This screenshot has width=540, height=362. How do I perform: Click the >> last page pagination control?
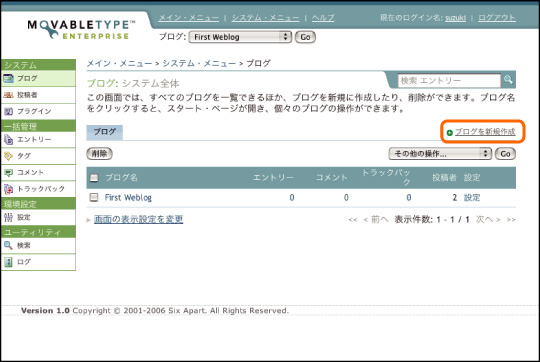point(511,220)
